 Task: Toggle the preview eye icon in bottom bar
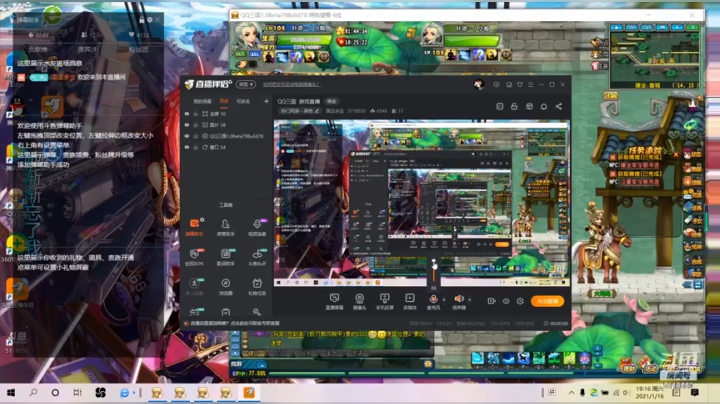506,301
